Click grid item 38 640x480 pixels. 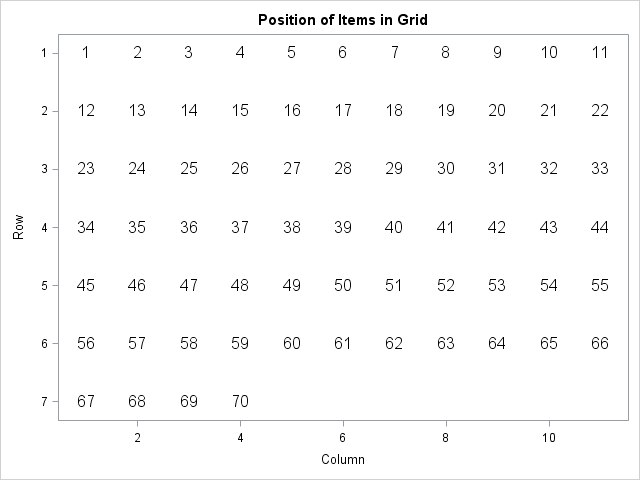pyautogui.click(x=292, y=227)
